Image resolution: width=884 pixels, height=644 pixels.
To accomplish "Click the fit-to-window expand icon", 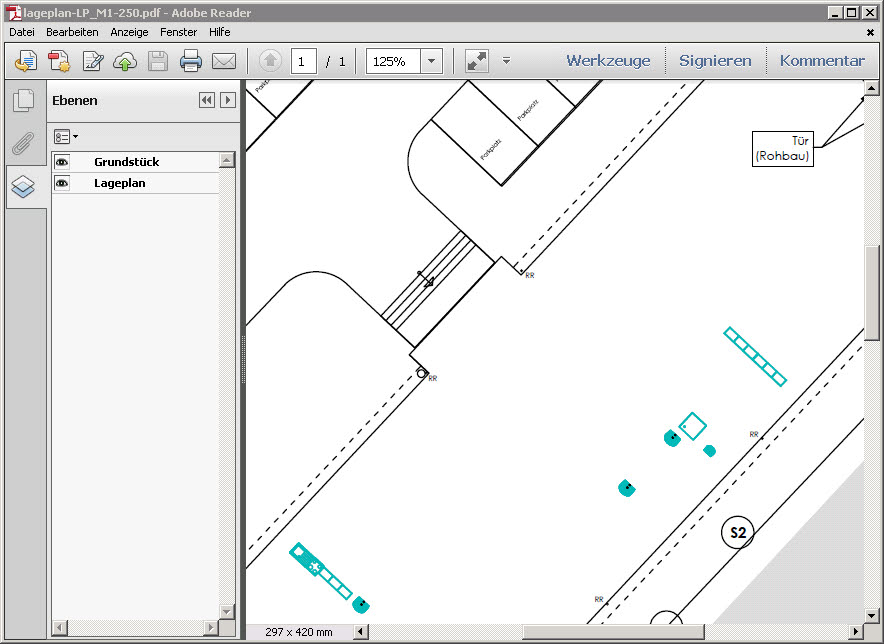I will 476,61.
